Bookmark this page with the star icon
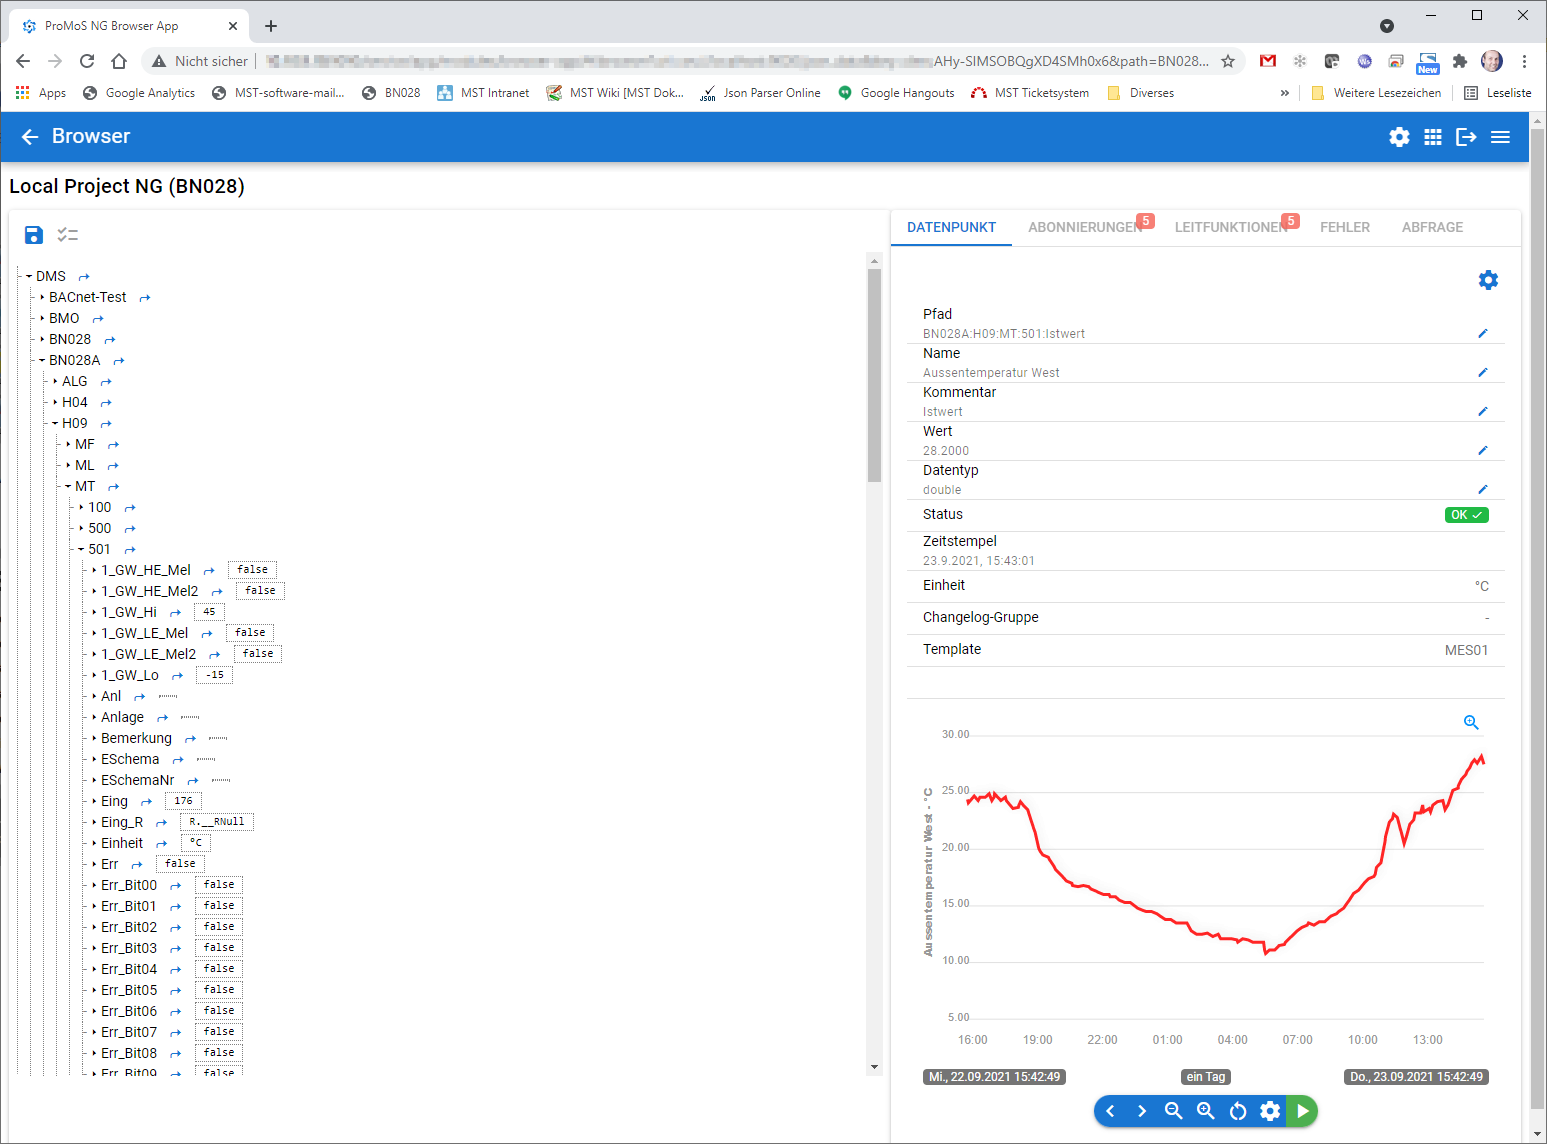 [1228, 61]
